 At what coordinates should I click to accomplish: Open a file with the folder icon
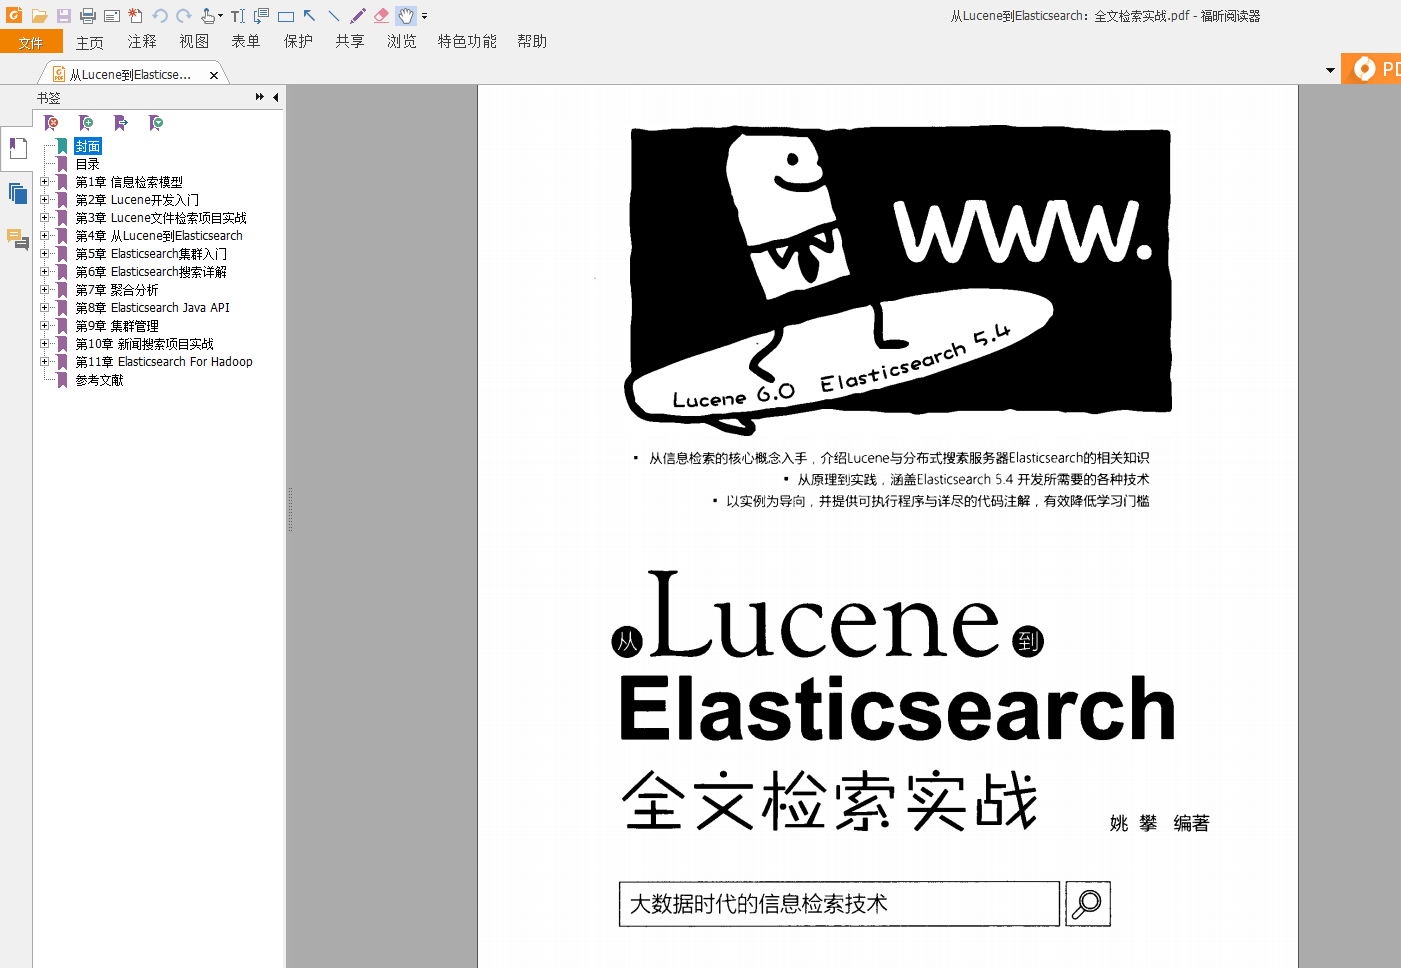pyautogui.click(x=40, y=16)
